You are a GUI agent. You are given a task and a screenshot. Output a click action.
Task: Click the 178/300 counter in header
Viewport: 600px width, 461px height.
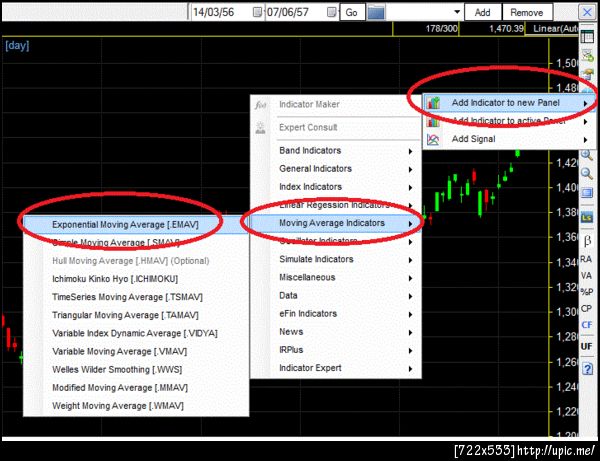pyautogui.click(x=442, y=29)
